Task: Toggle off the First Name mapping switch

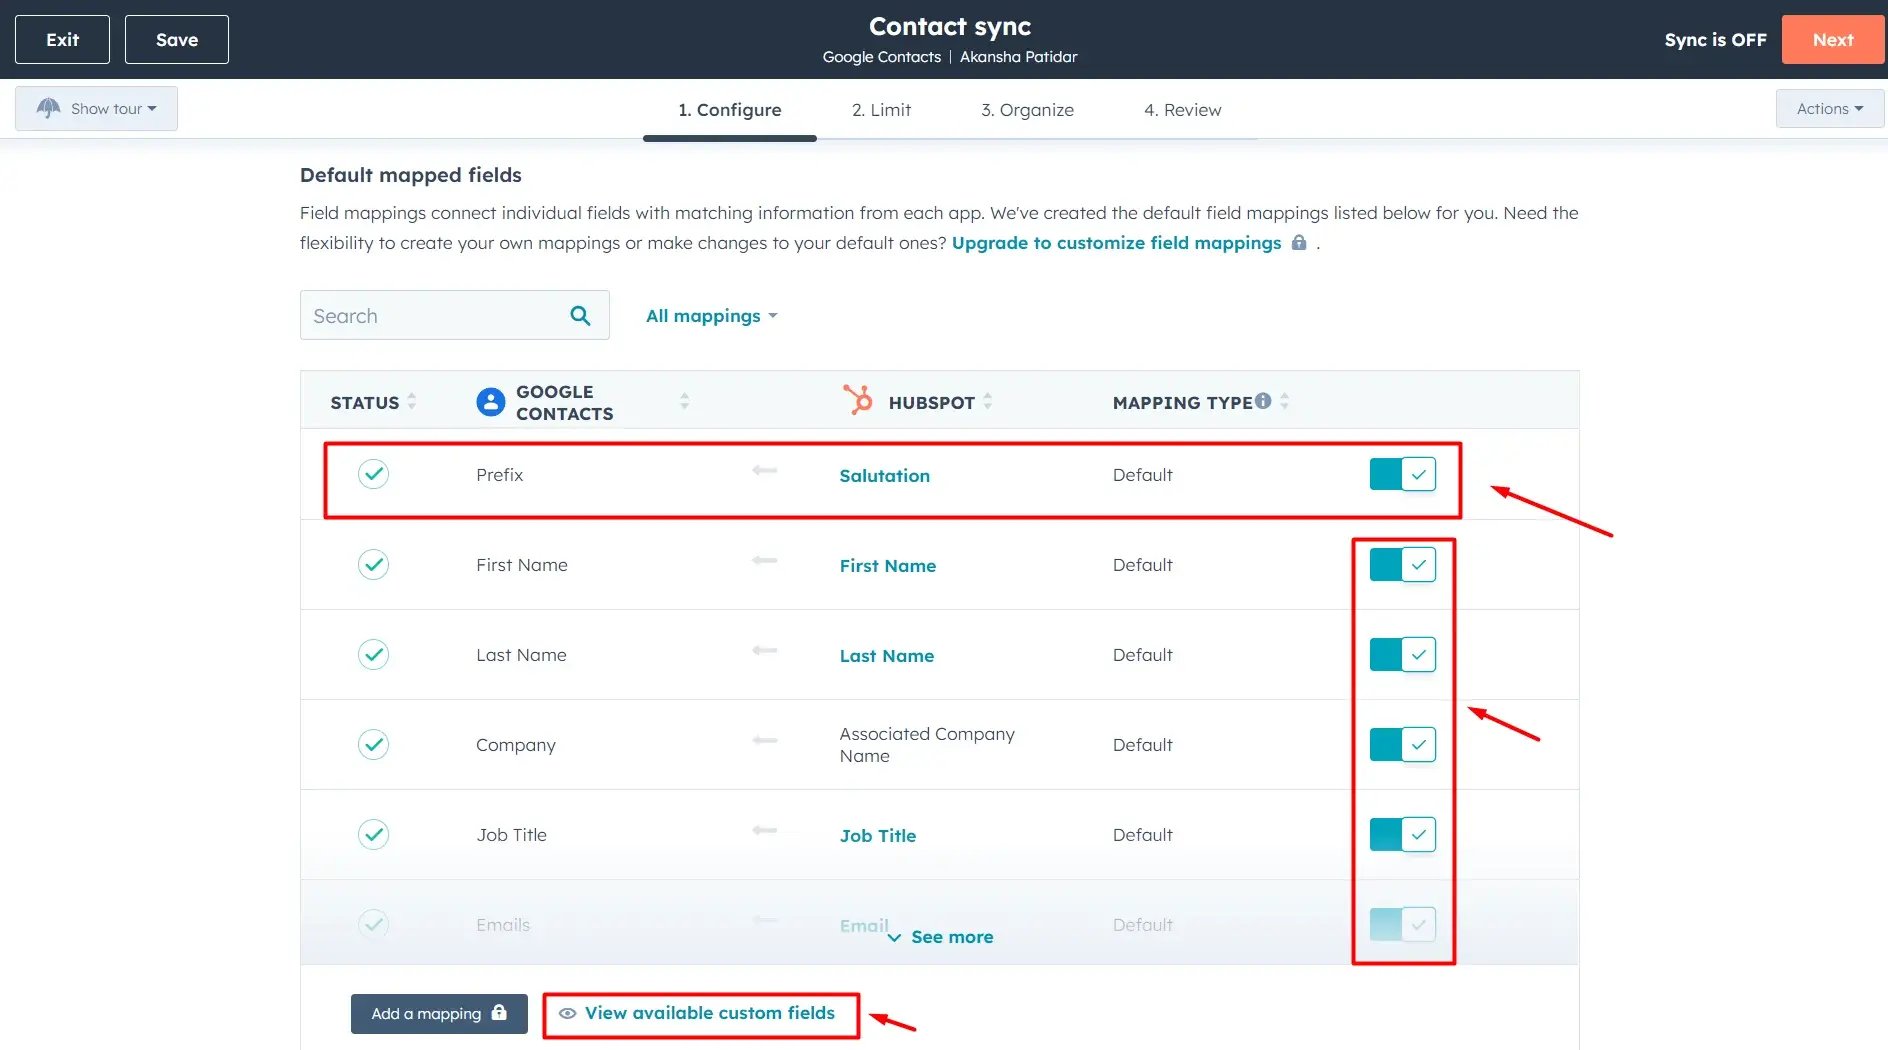Action: pyautogui.click(x=1403, y=564)
